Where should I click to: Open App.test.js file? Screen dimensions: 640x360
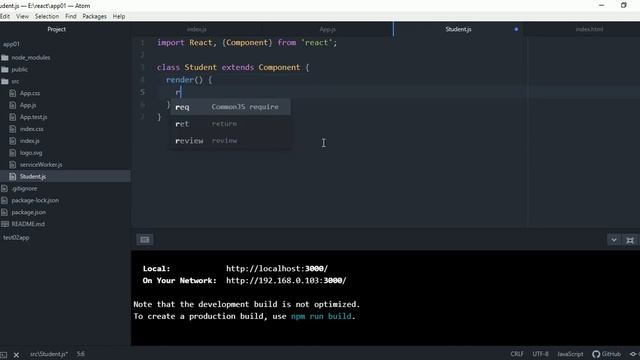[33, 117]
